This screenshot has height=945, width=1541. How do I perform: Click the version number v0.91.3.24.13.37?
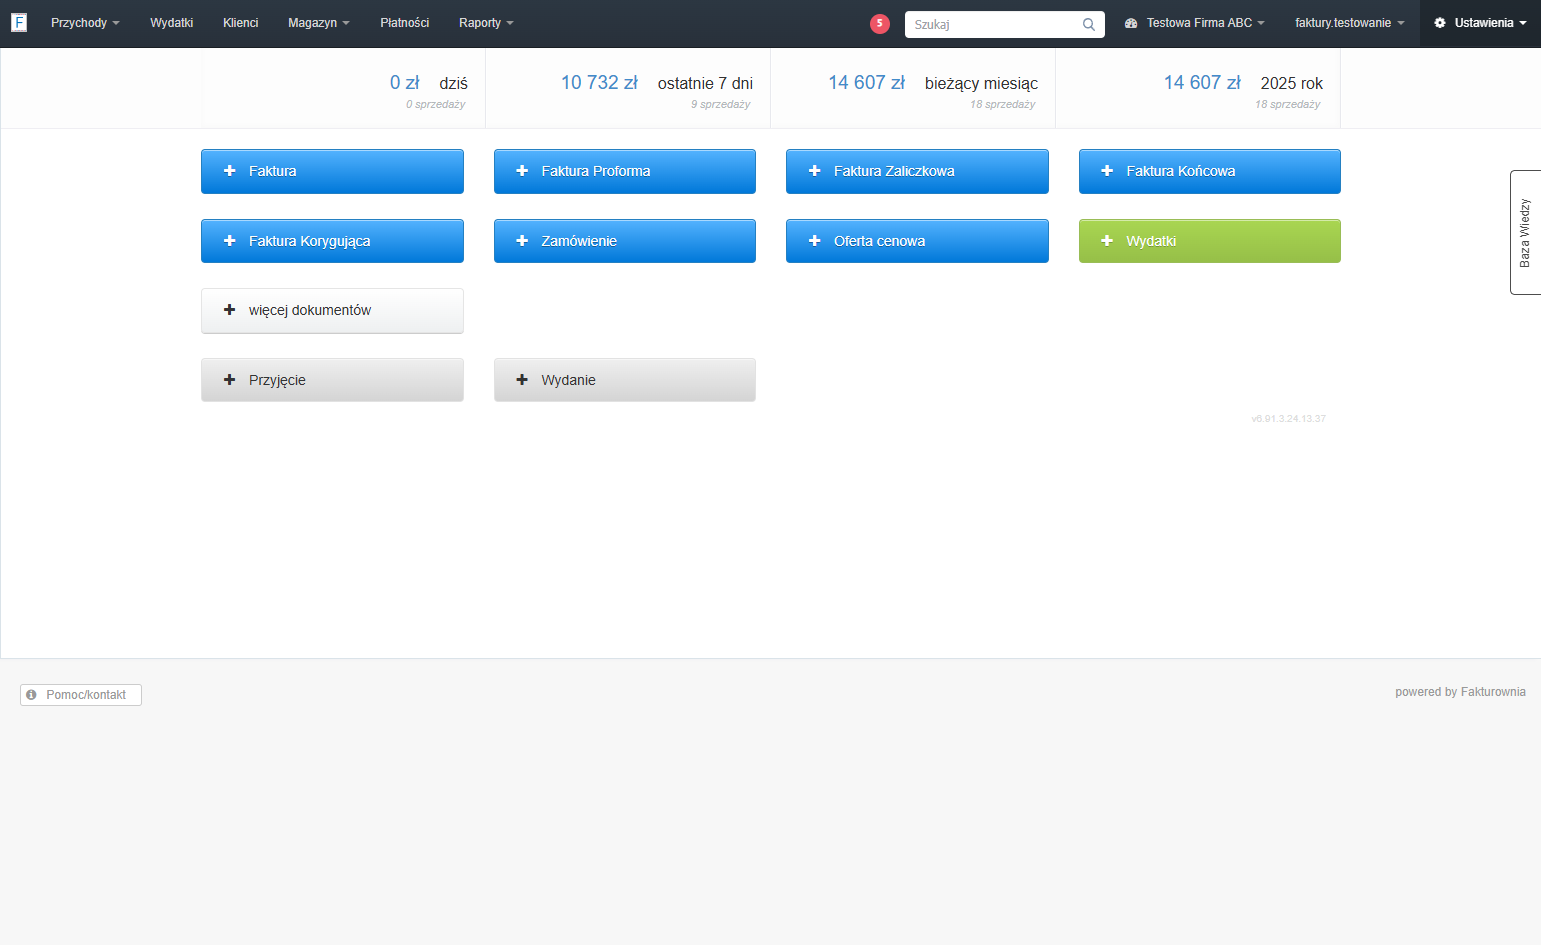(1288, 419)
